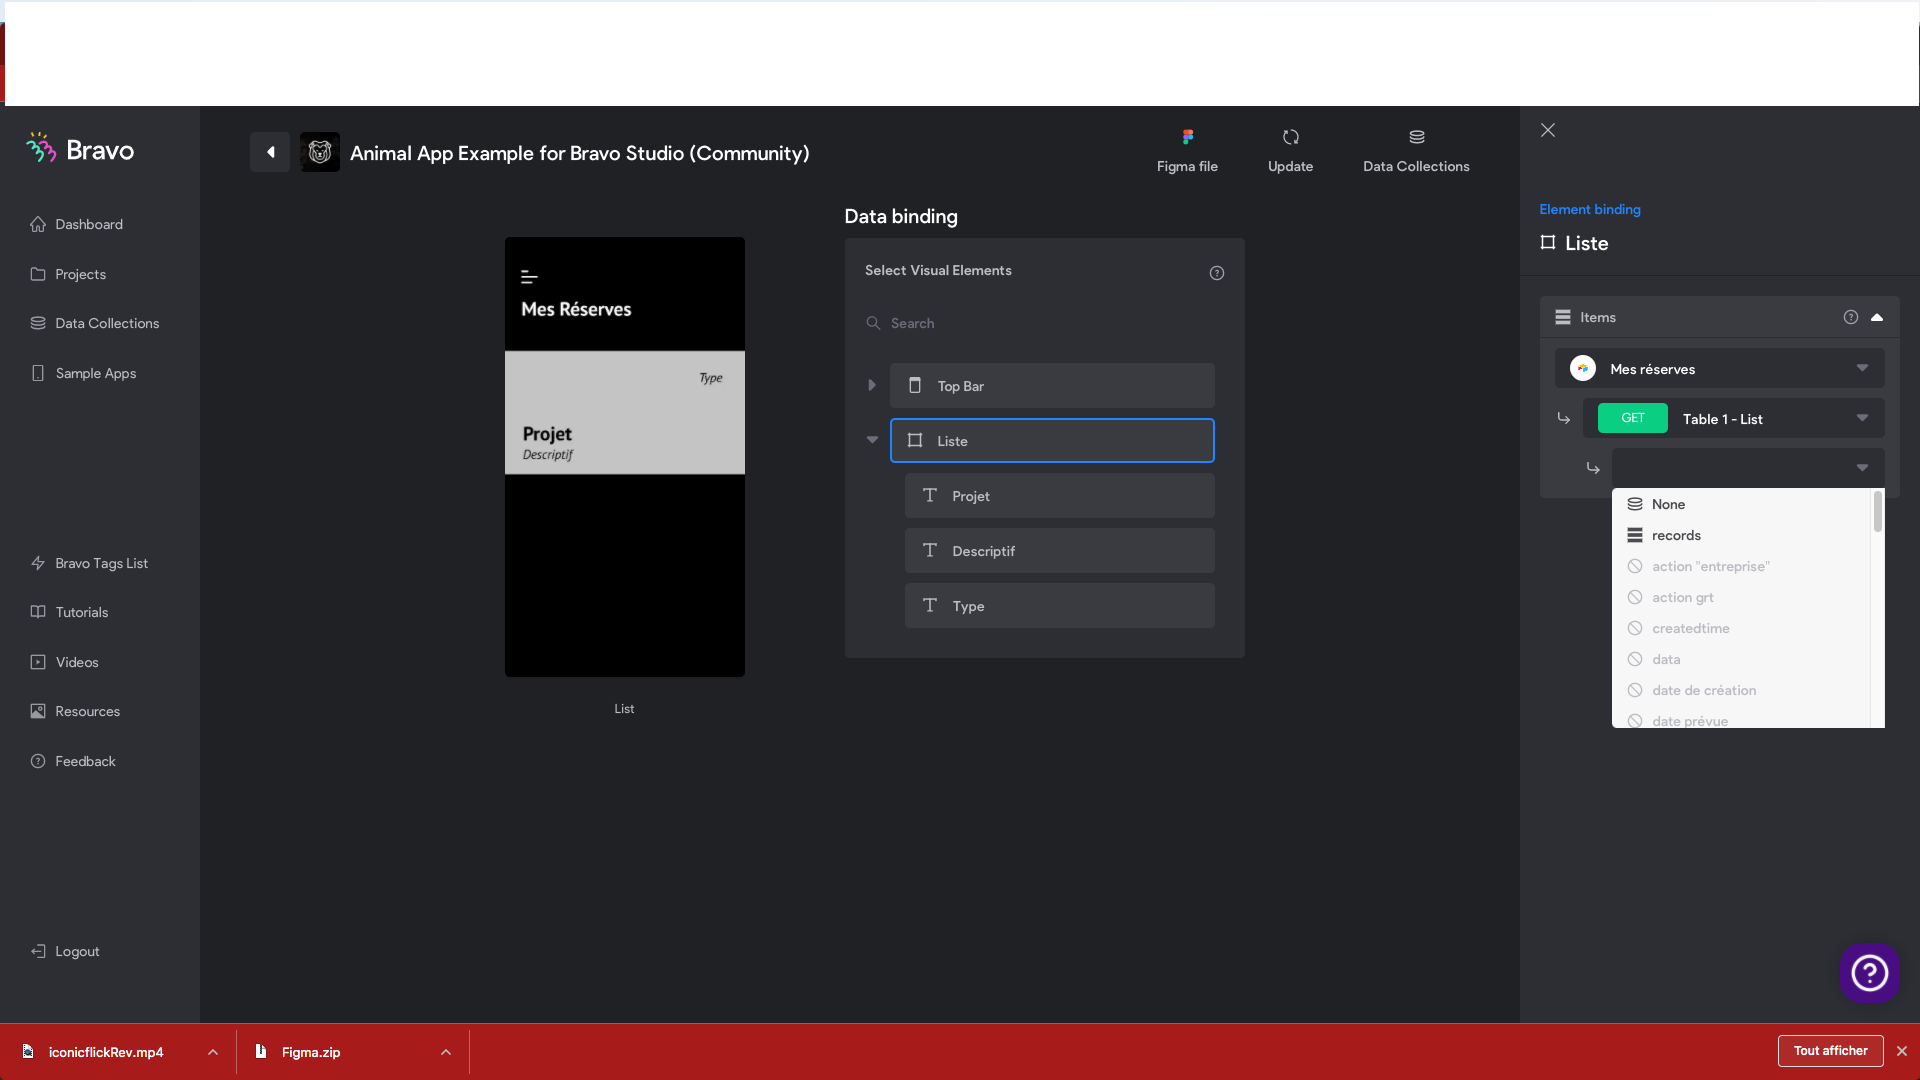1920x1080 pixels.
Task: Click the help icon beside Select Visual Elements
Action: (x=1217, y=273)
